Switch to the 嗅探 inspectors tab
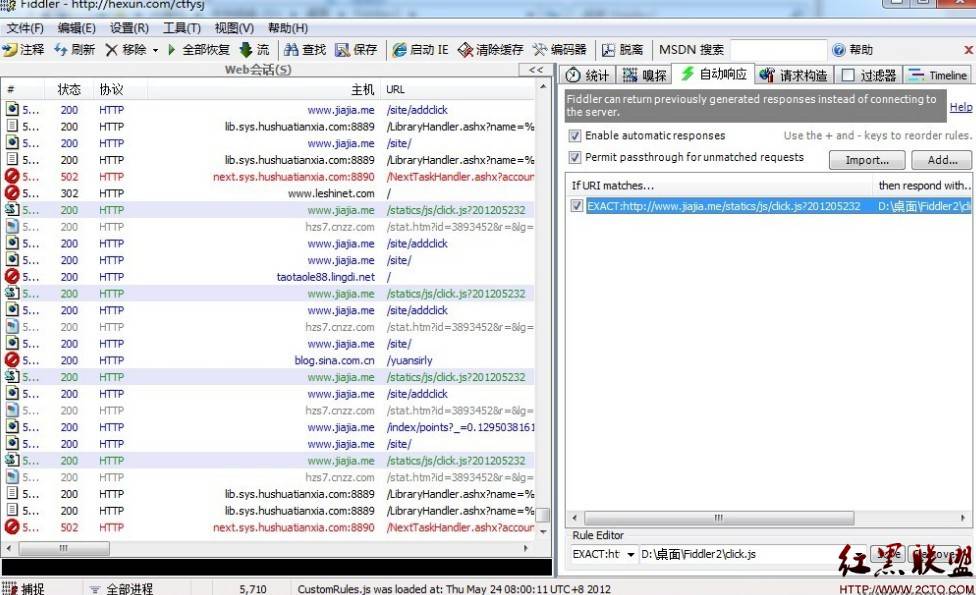976x595 pixels. [644, 75]
